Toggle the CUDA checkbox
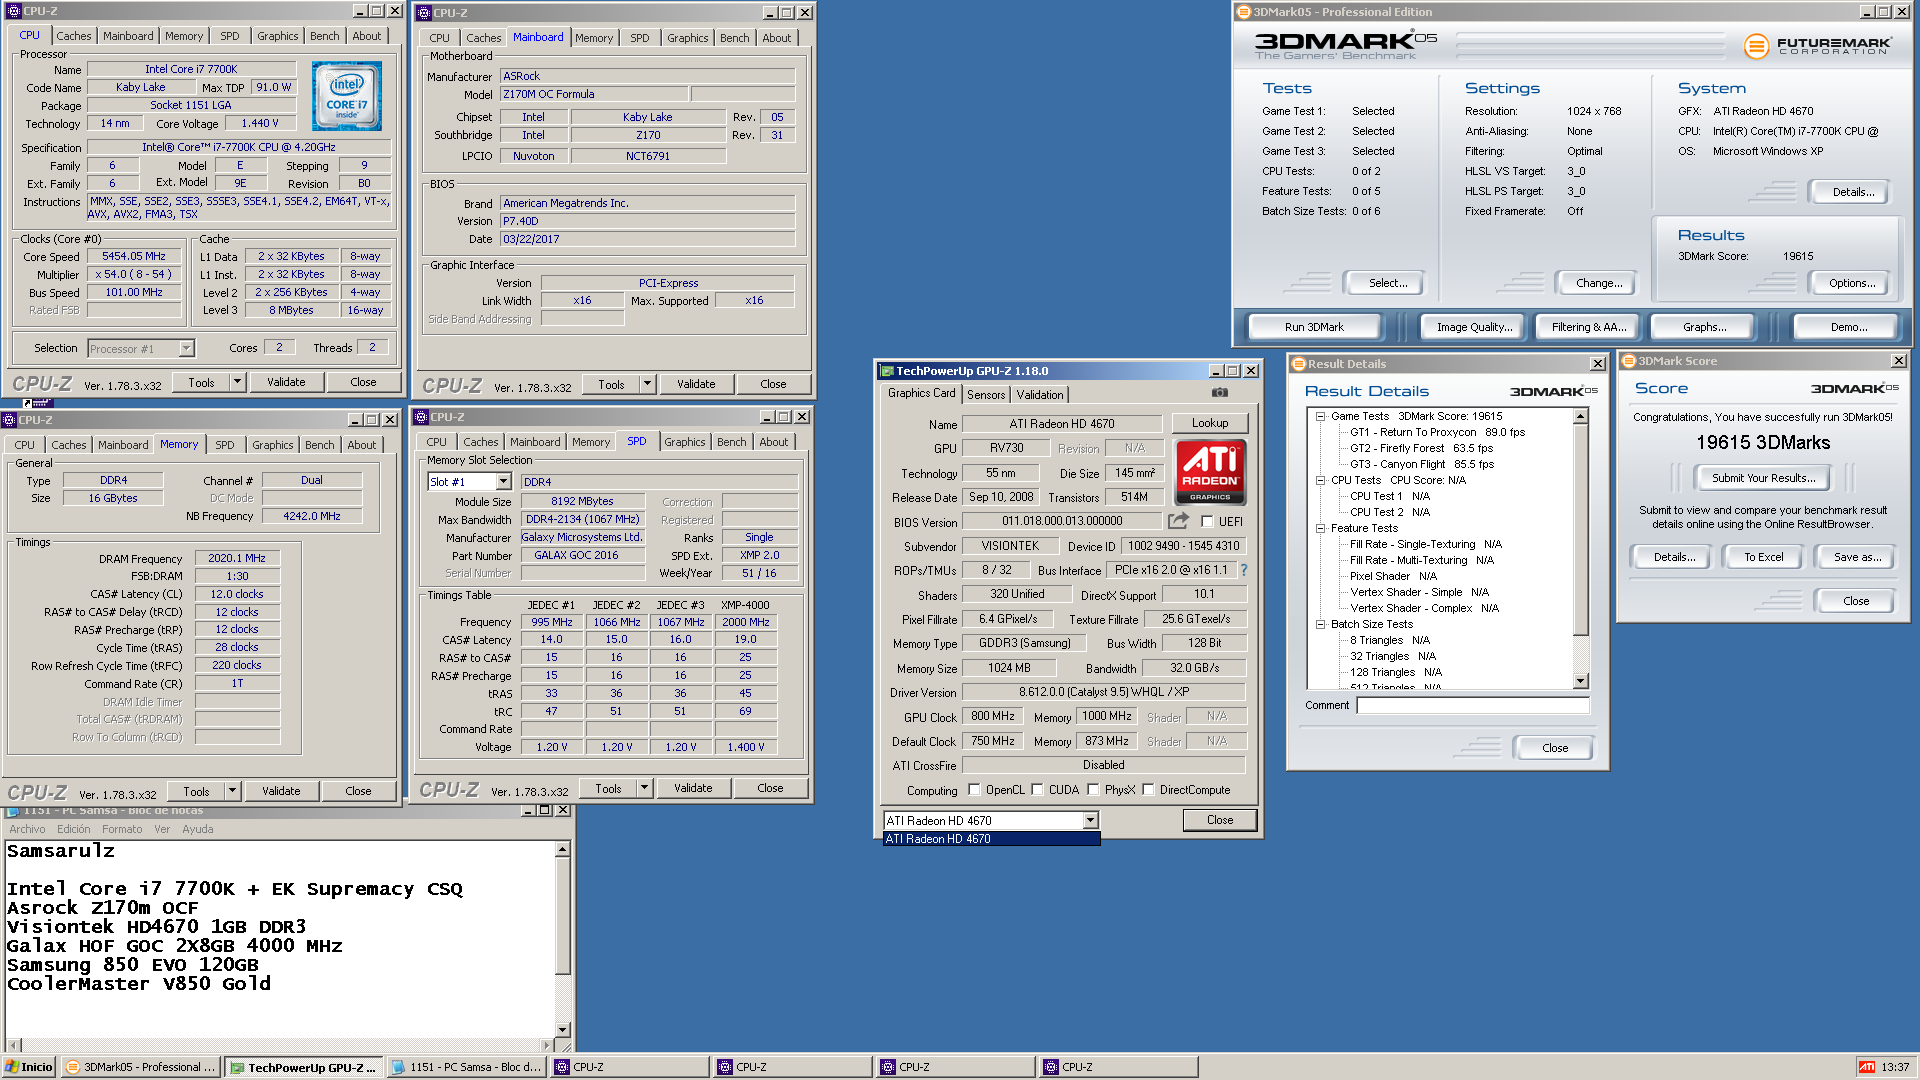 pos(1037,790)
